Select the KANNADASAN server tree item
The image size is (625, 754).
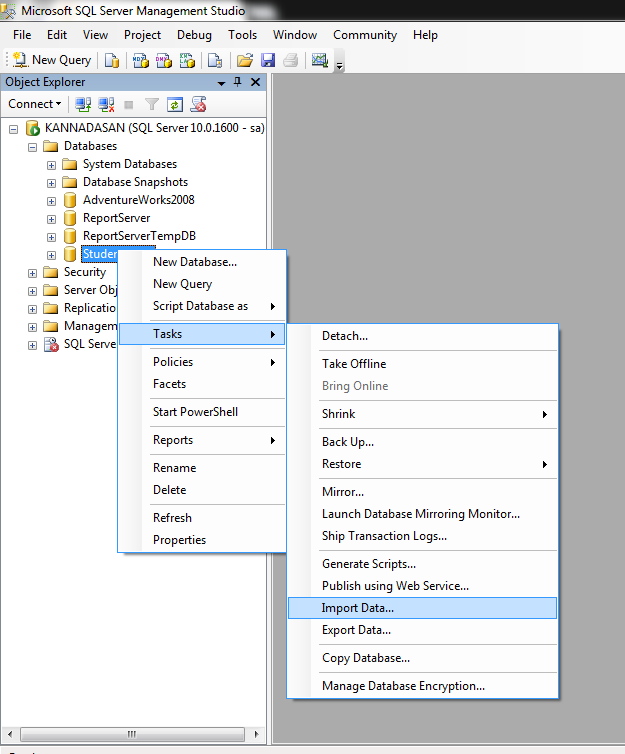(x=154, y=128)
